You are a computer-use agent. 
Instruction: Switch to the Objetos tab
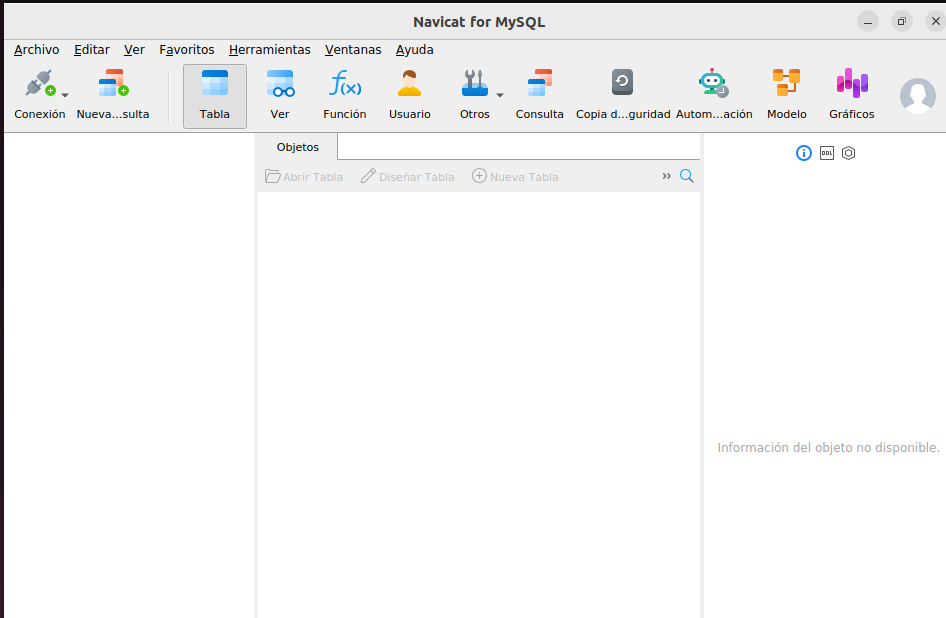point(297,147)
